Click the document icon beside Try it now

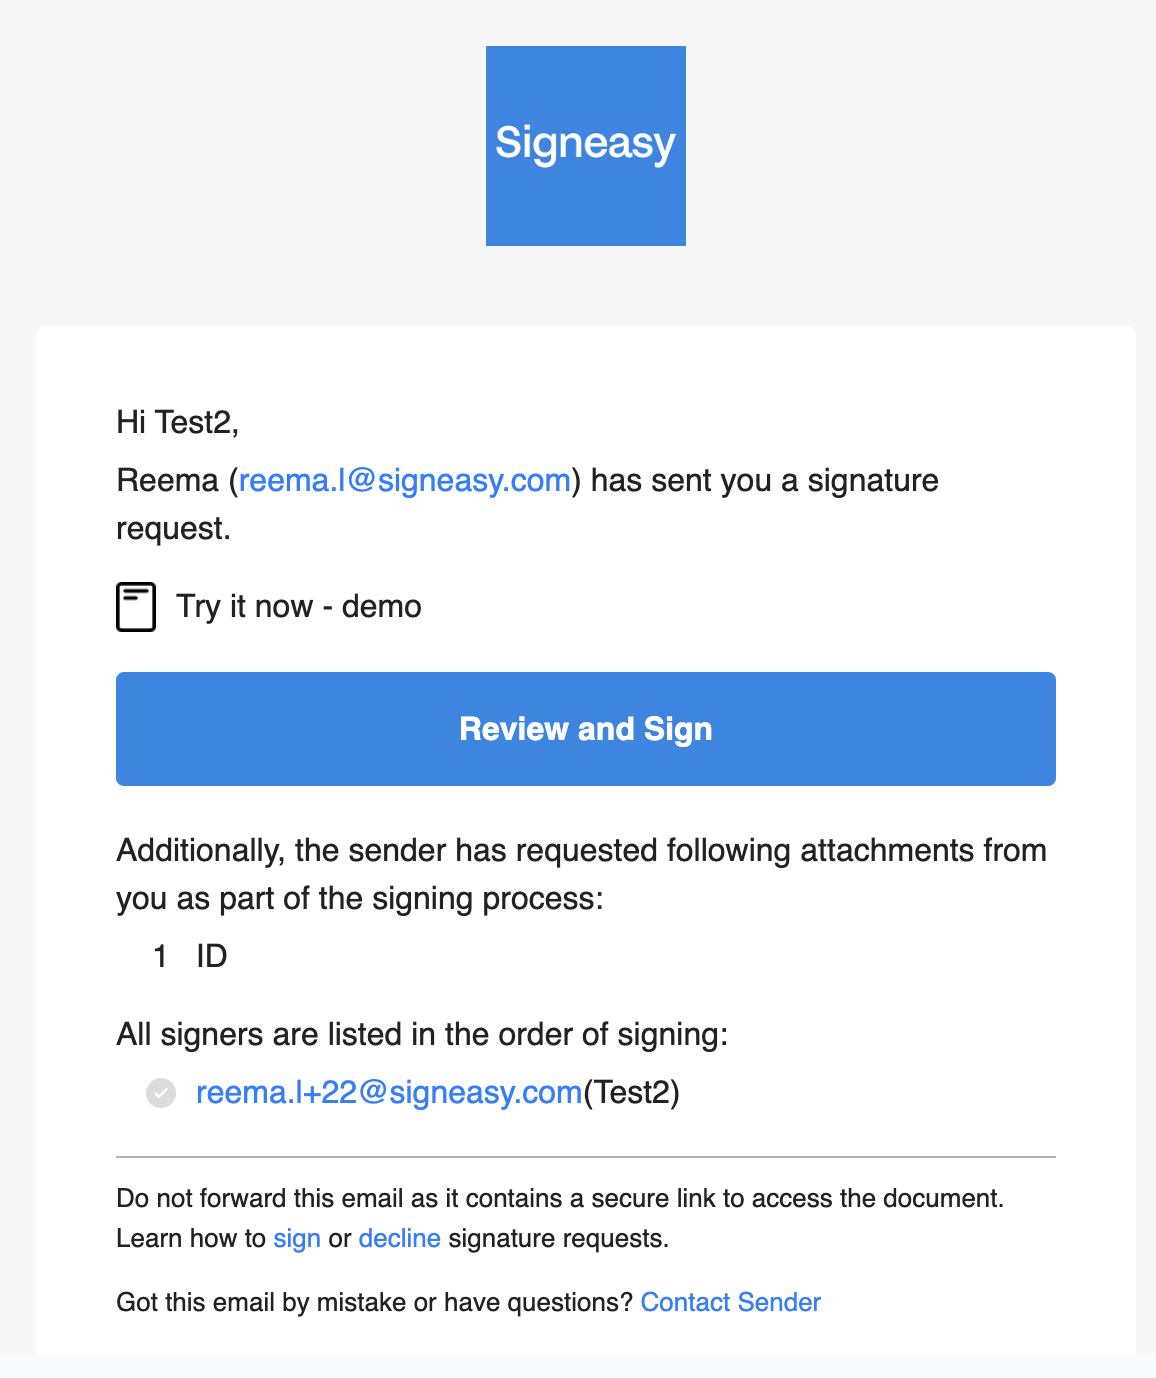pyautogui.click(x=136, y=607)
